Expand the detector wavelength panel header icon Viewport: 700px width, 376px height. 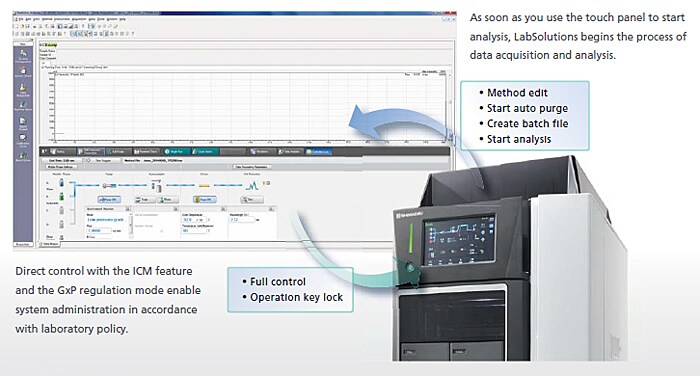pos(271,209)
